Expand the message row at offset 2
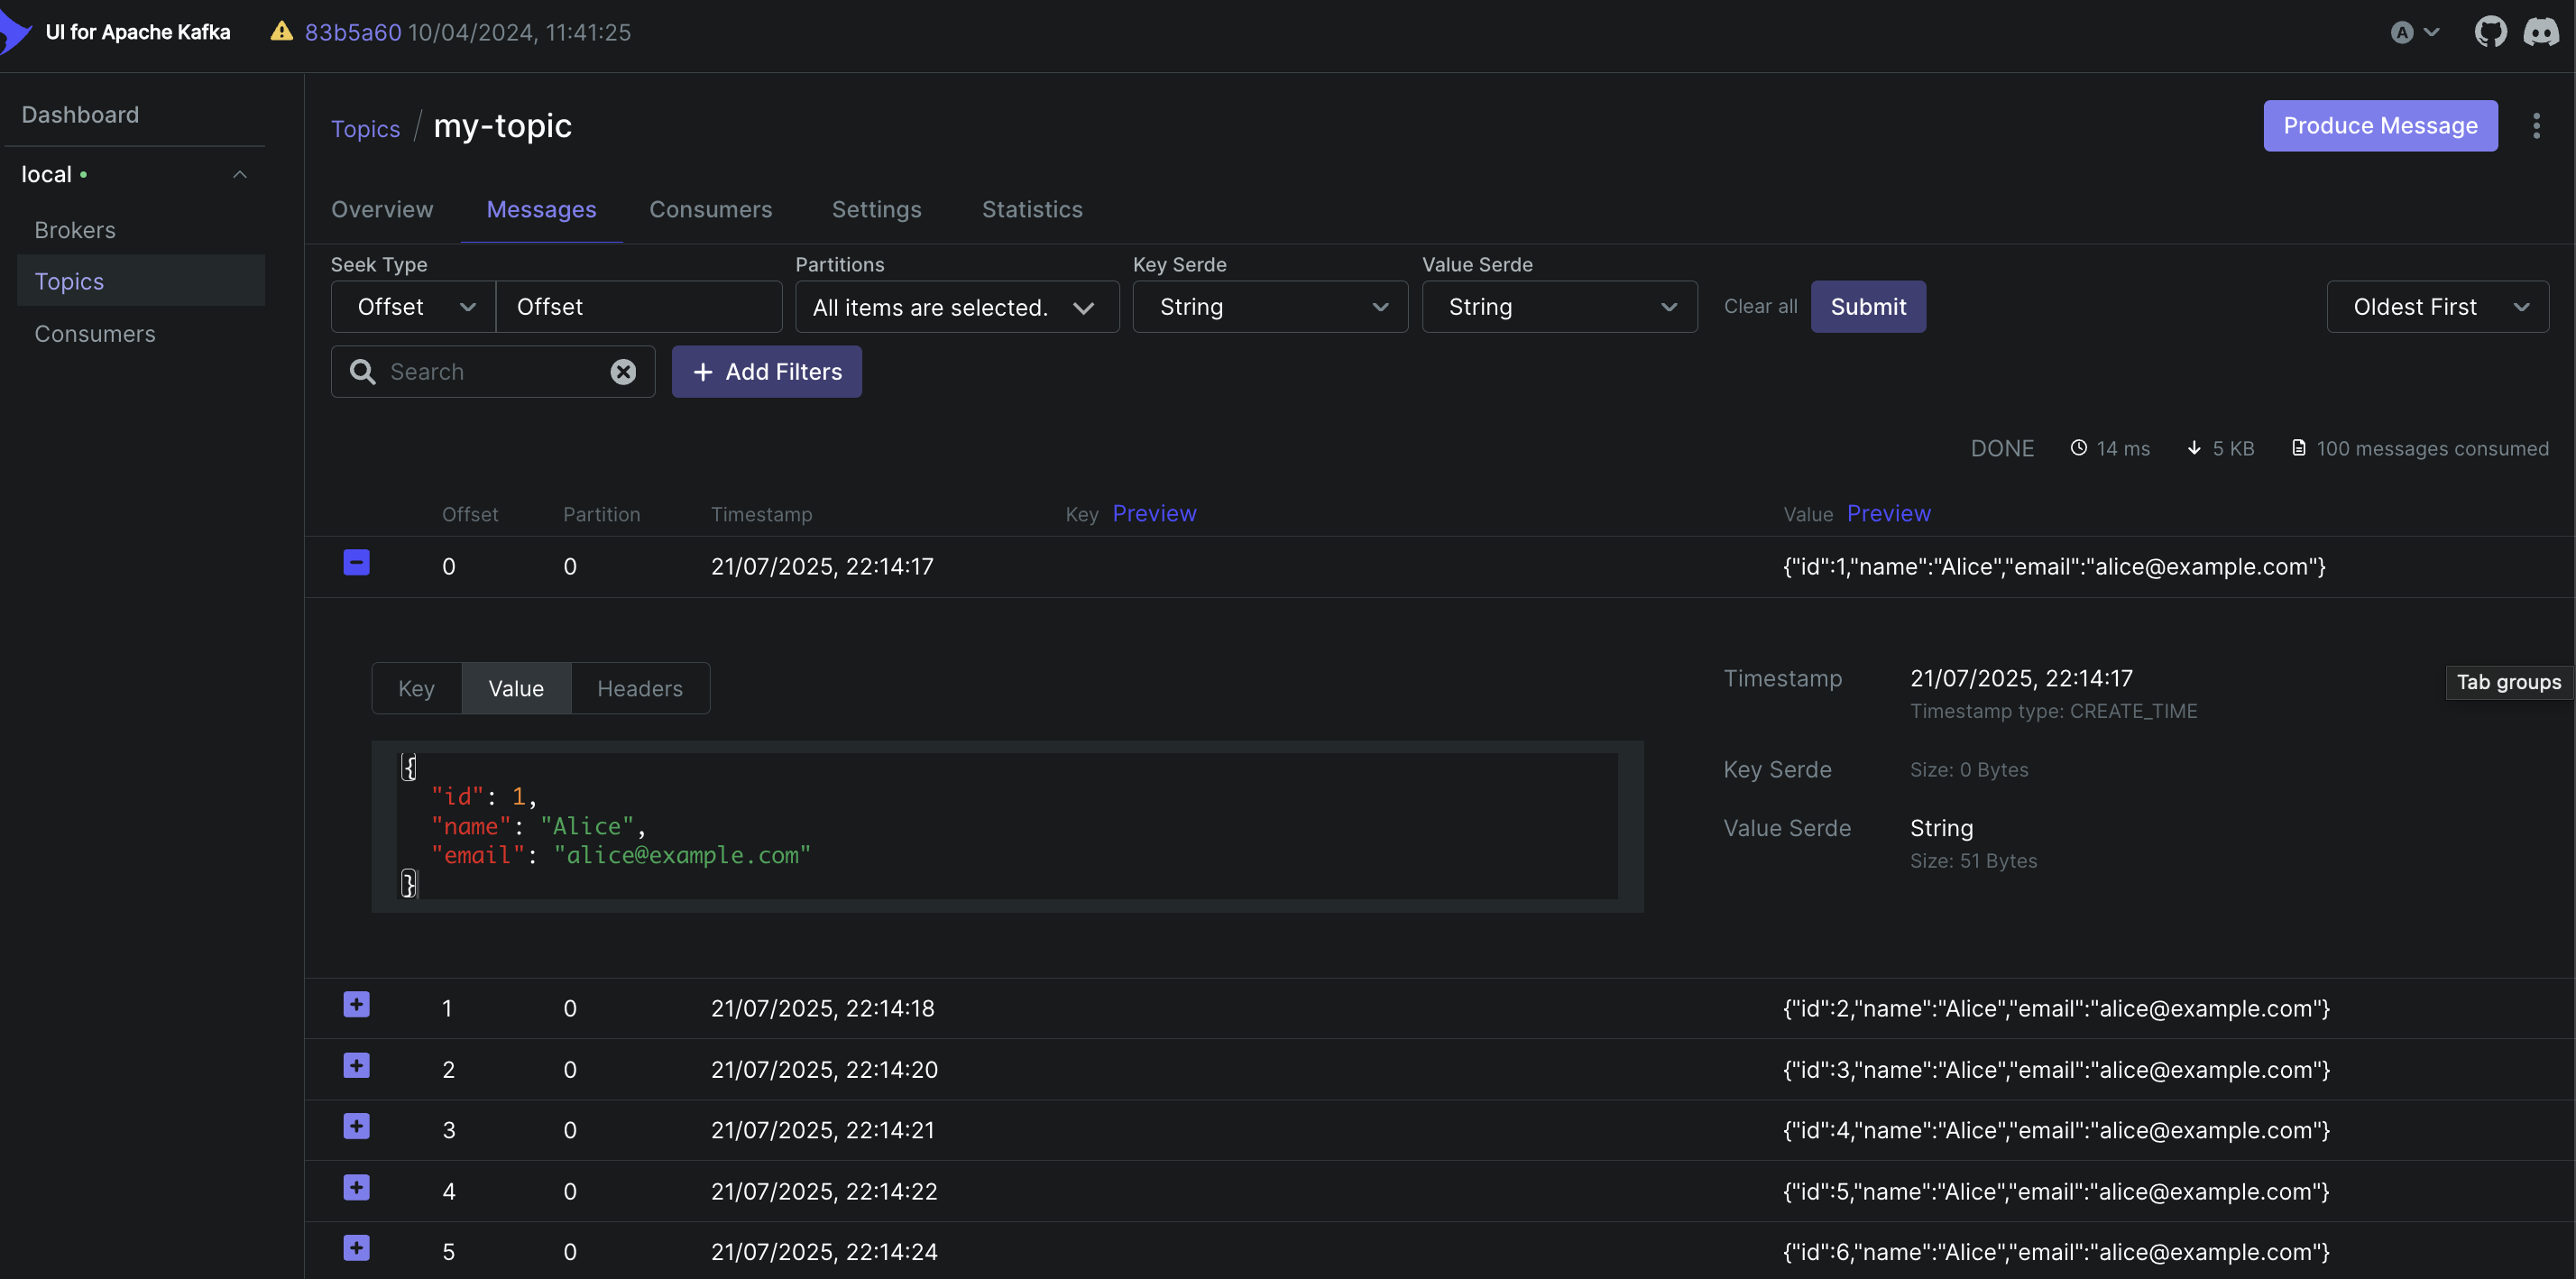2576x1279 pixels. 356,1066
